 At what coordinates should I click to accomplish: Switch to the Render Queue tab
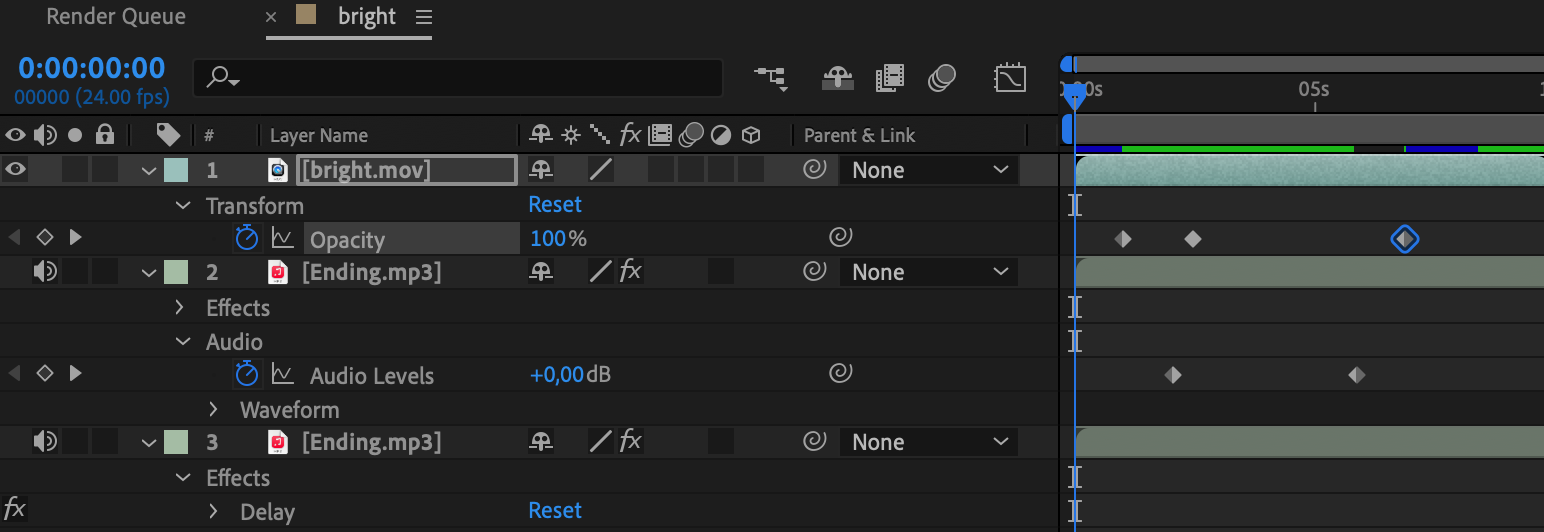pyautogui.click(x=116, y=17)
